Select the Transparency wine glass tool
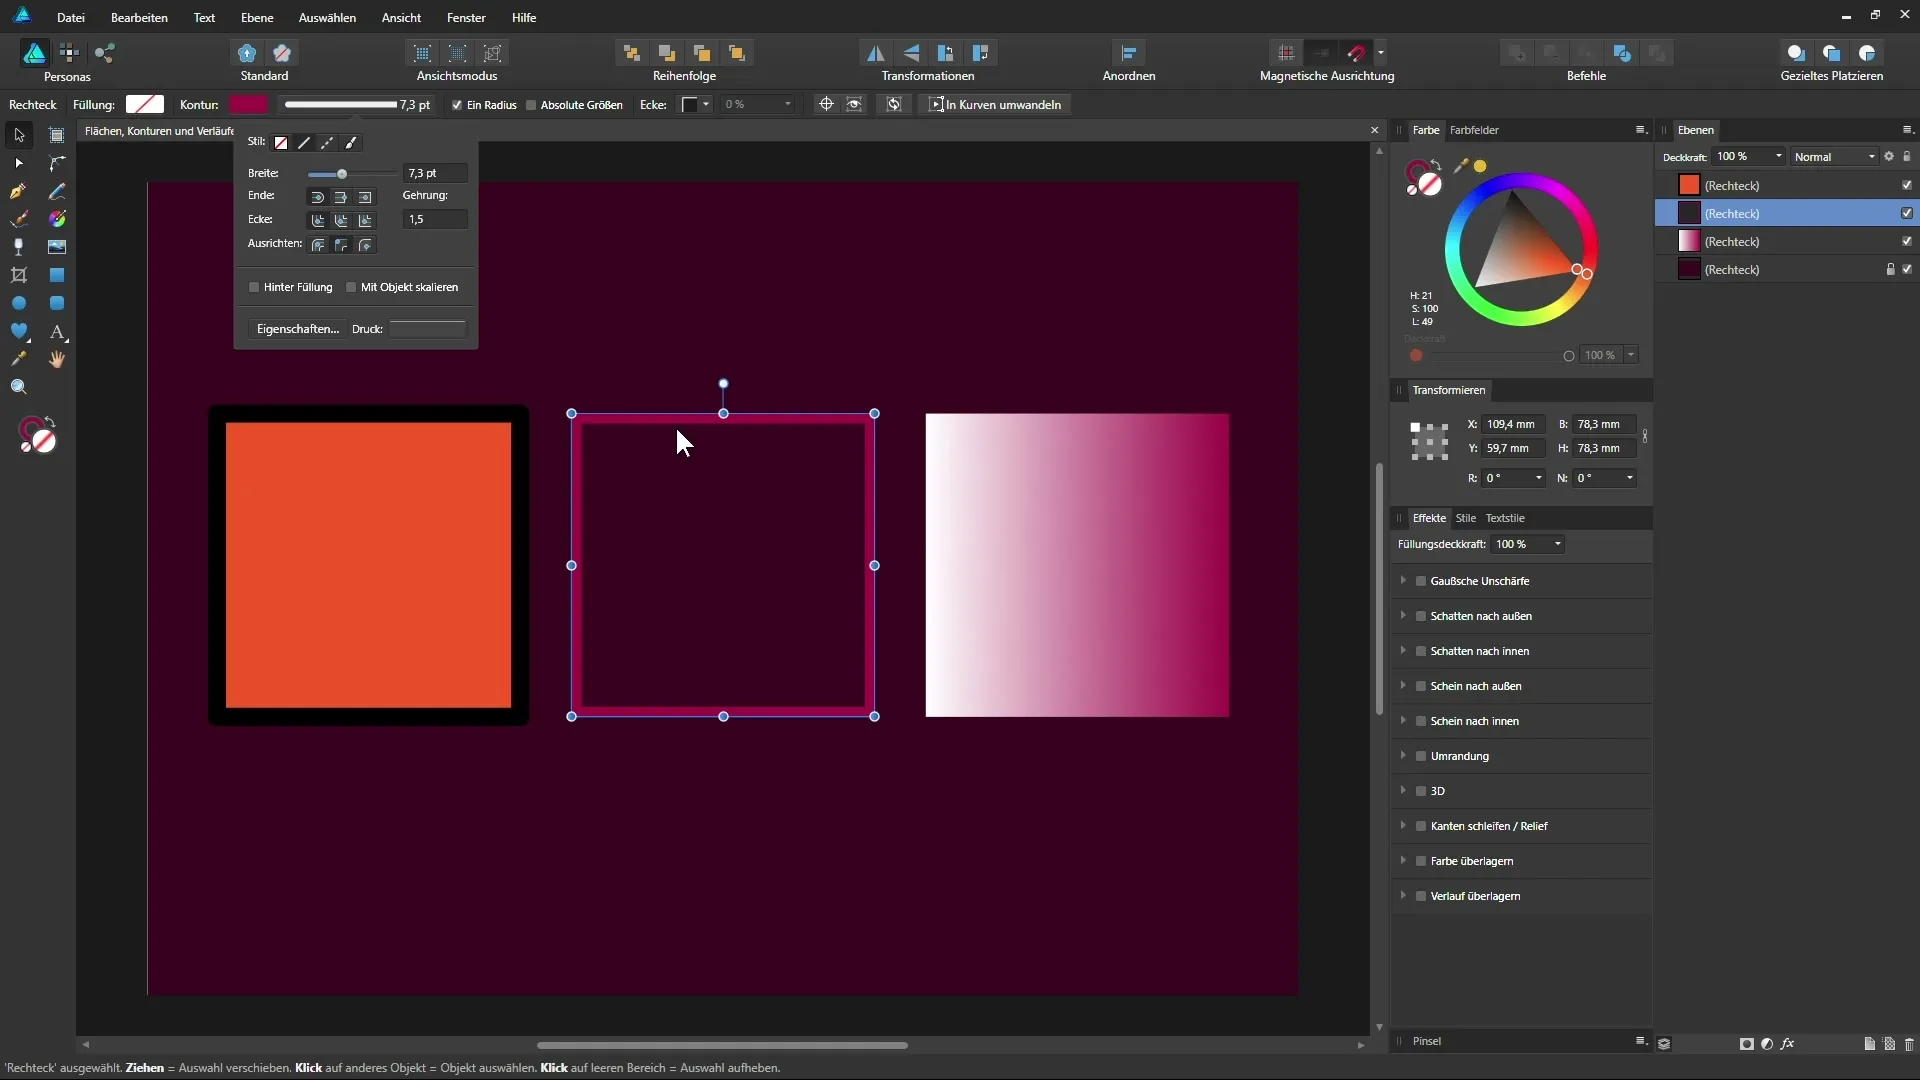The height and width of the screenshot is (1080, 1920). [x=19, y=247]
